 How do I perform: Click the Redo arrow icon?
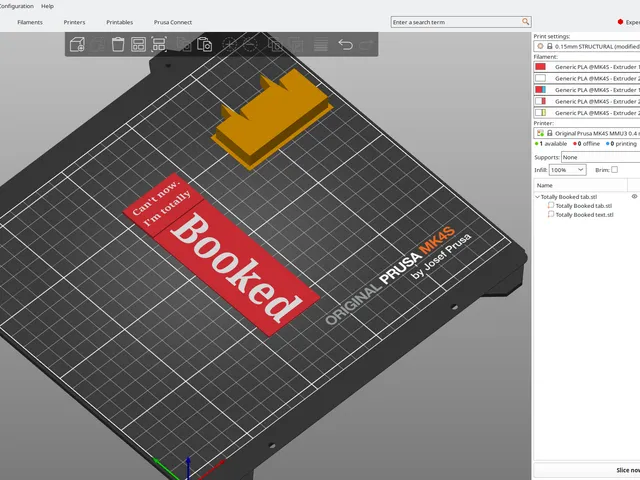366,44
